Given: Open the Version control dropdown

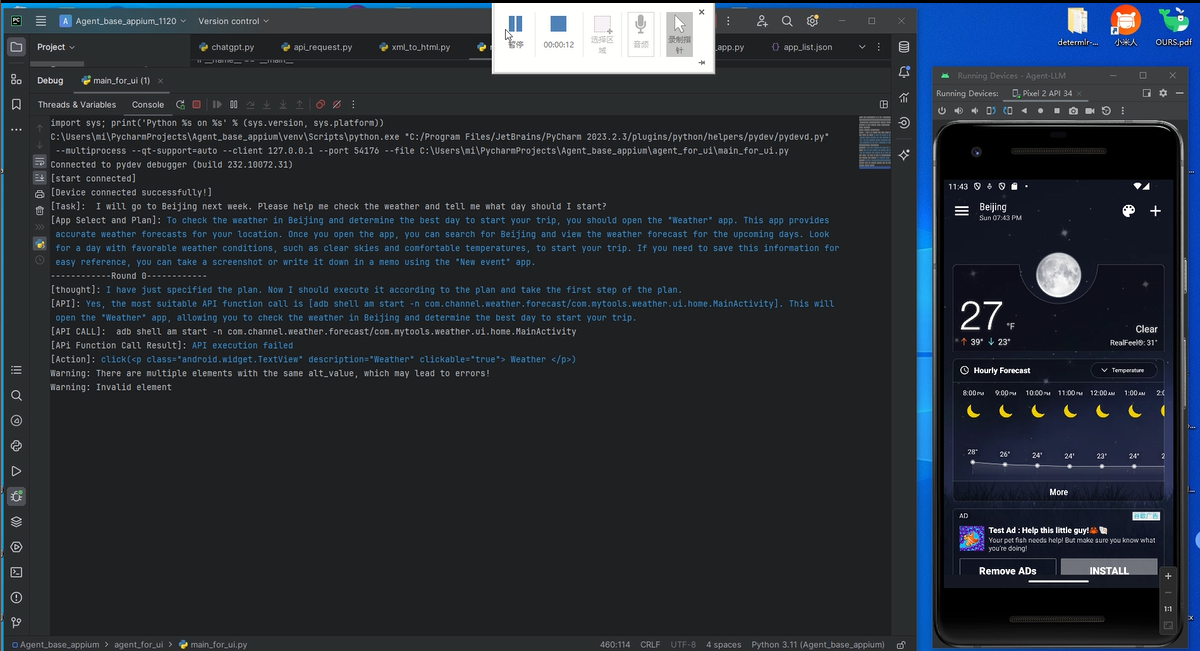Looking at the screenshot, I should point(233,21).
